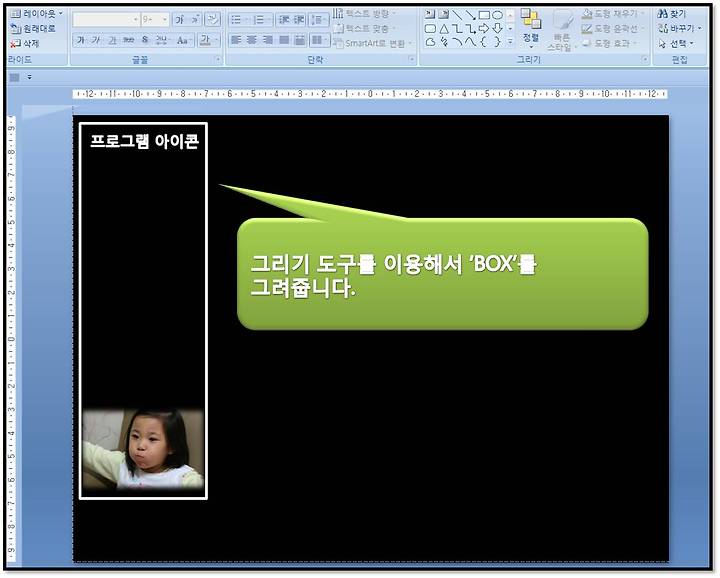Screen dimensions: 720x578
Task: Select the girl photo on slide
Action: coord(143,449)
